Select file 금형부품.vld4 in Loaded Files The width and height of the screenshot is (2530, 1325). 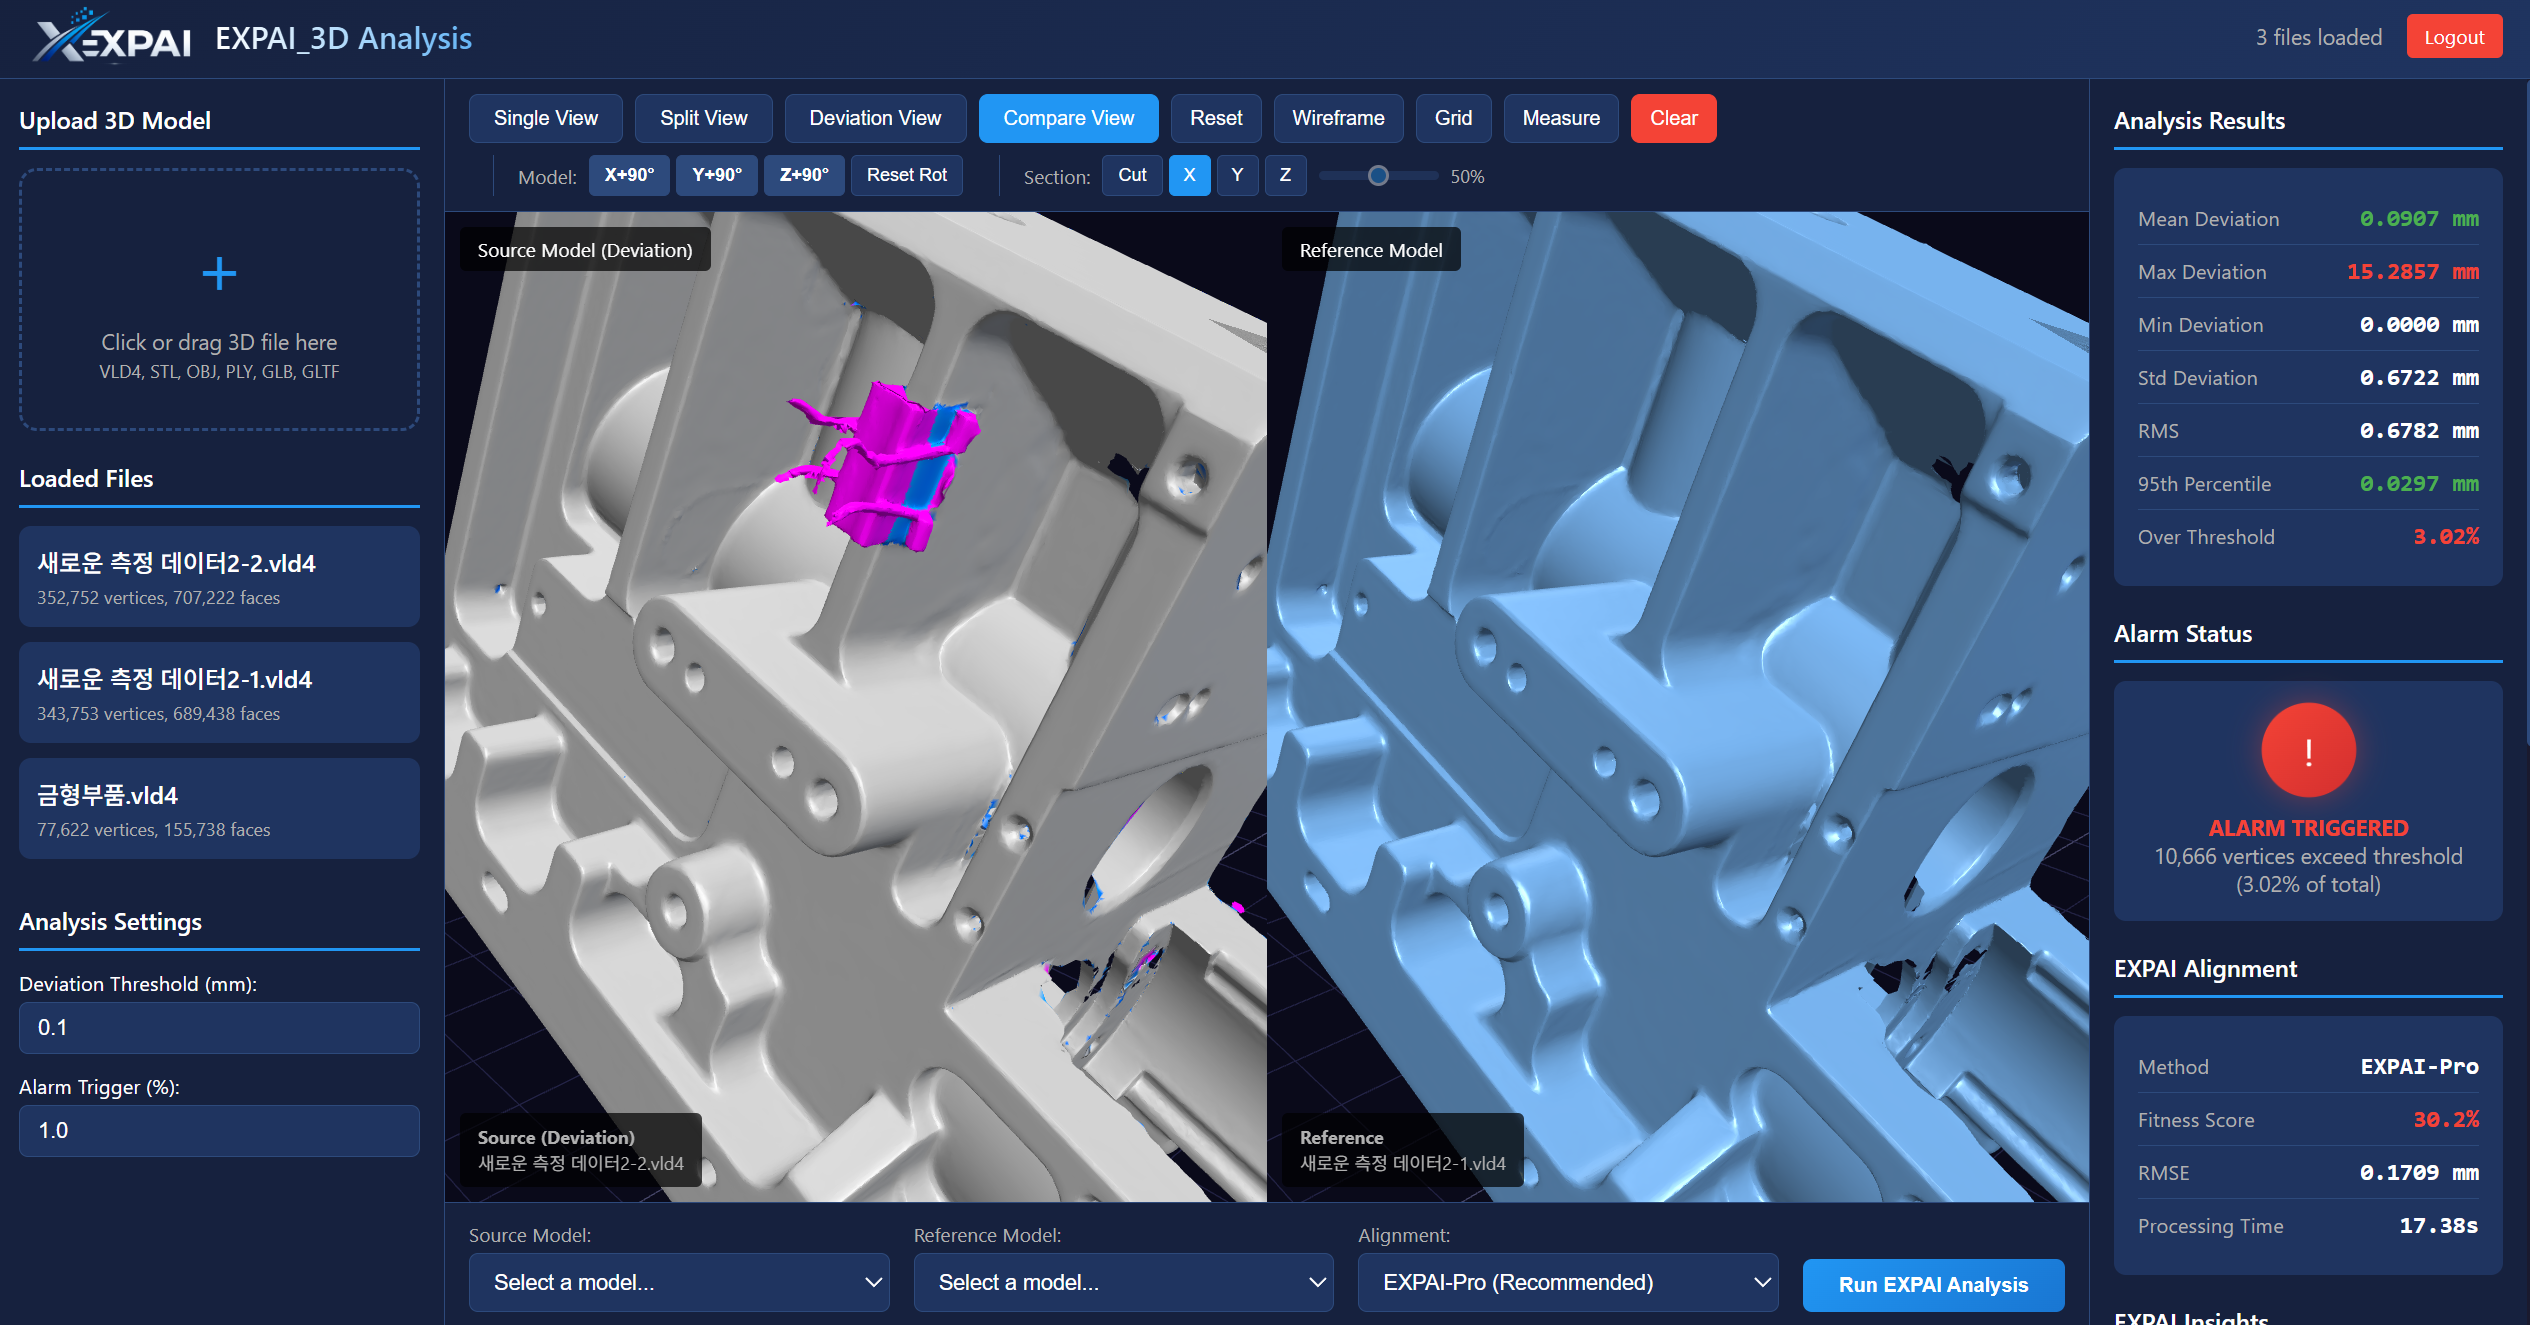tap(218, 809)
